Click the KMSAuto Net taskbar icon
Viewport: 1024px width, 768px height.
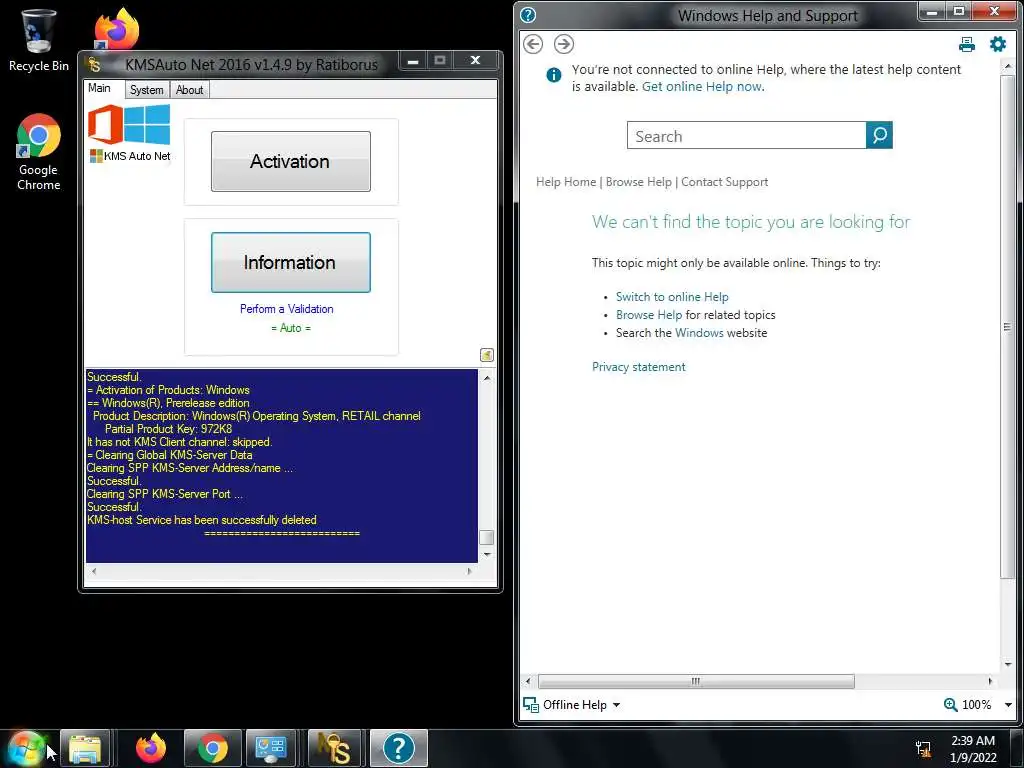tap(334, 748)
